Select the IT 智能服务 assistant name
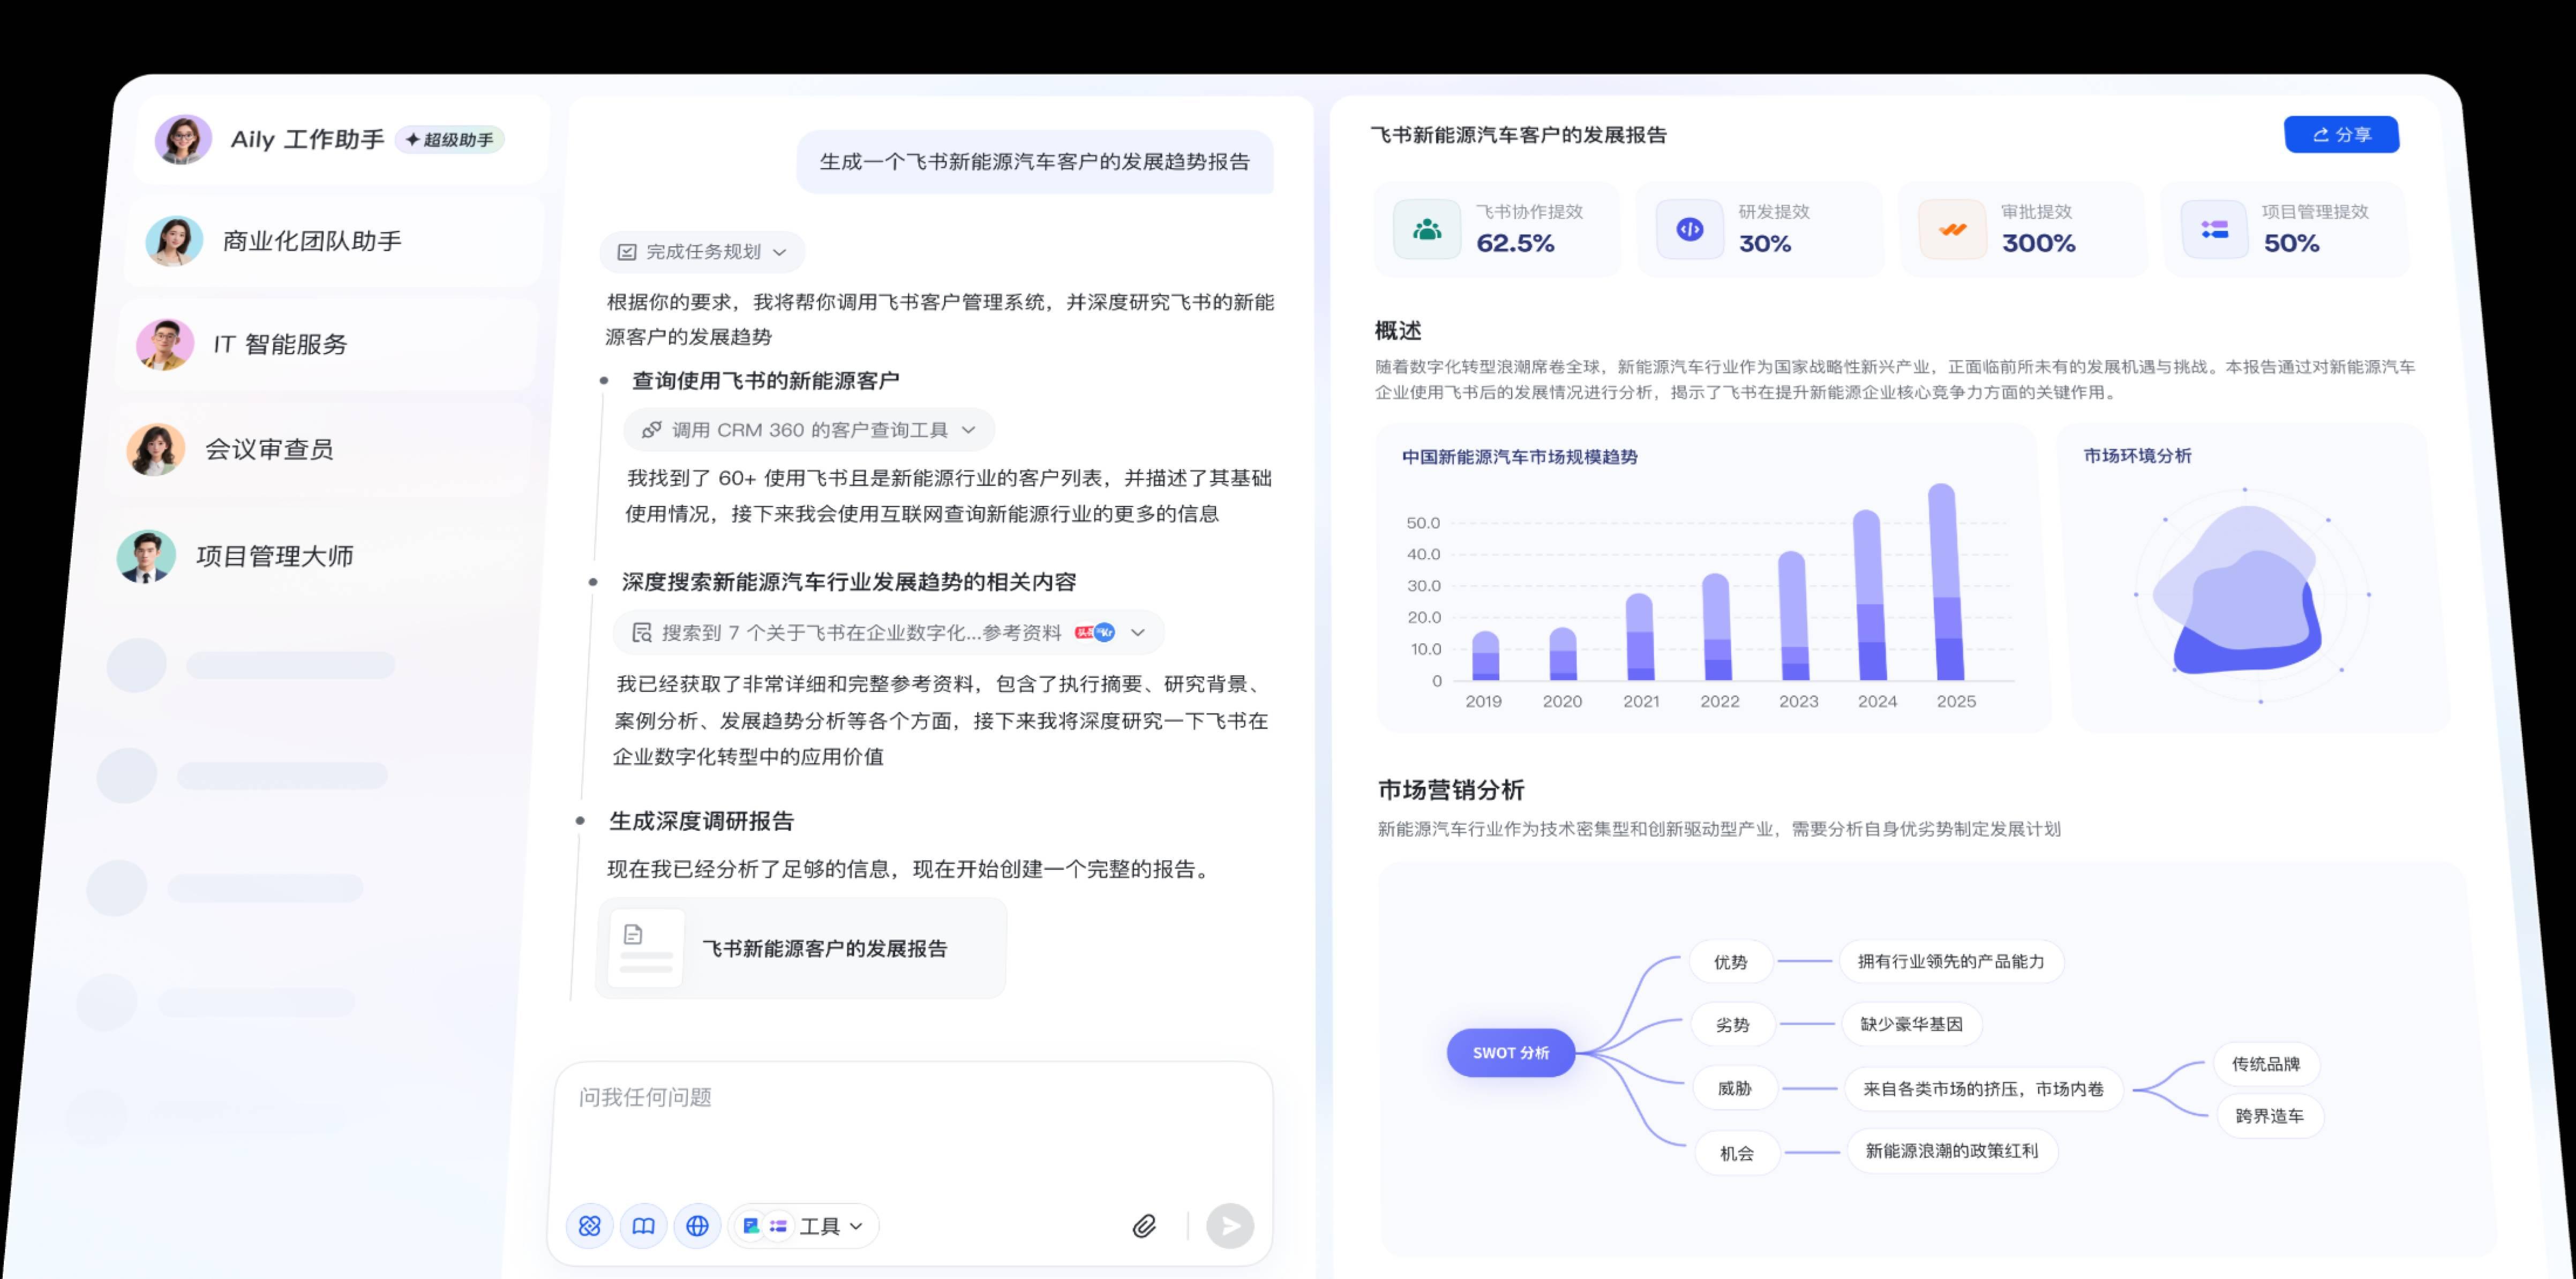This screenshot has width=2576, height=1279. [280, 344]
